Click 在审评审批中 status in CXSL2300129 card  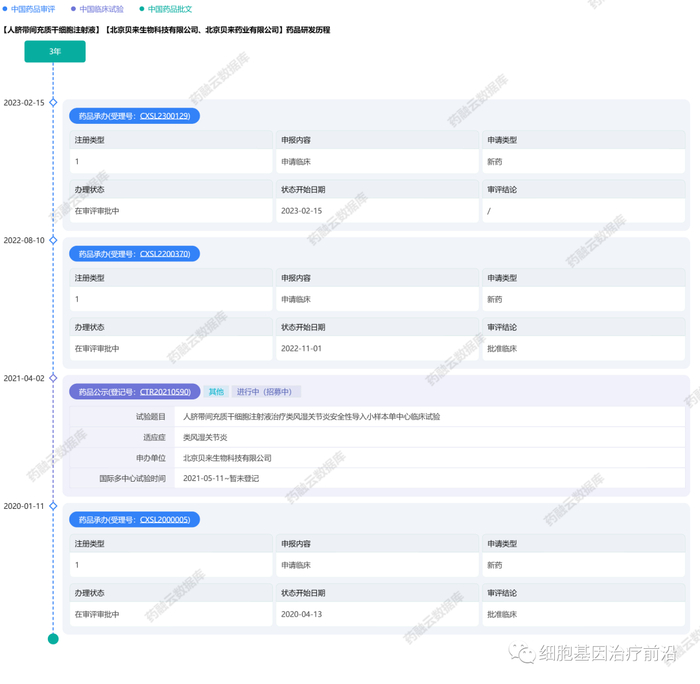97,211
